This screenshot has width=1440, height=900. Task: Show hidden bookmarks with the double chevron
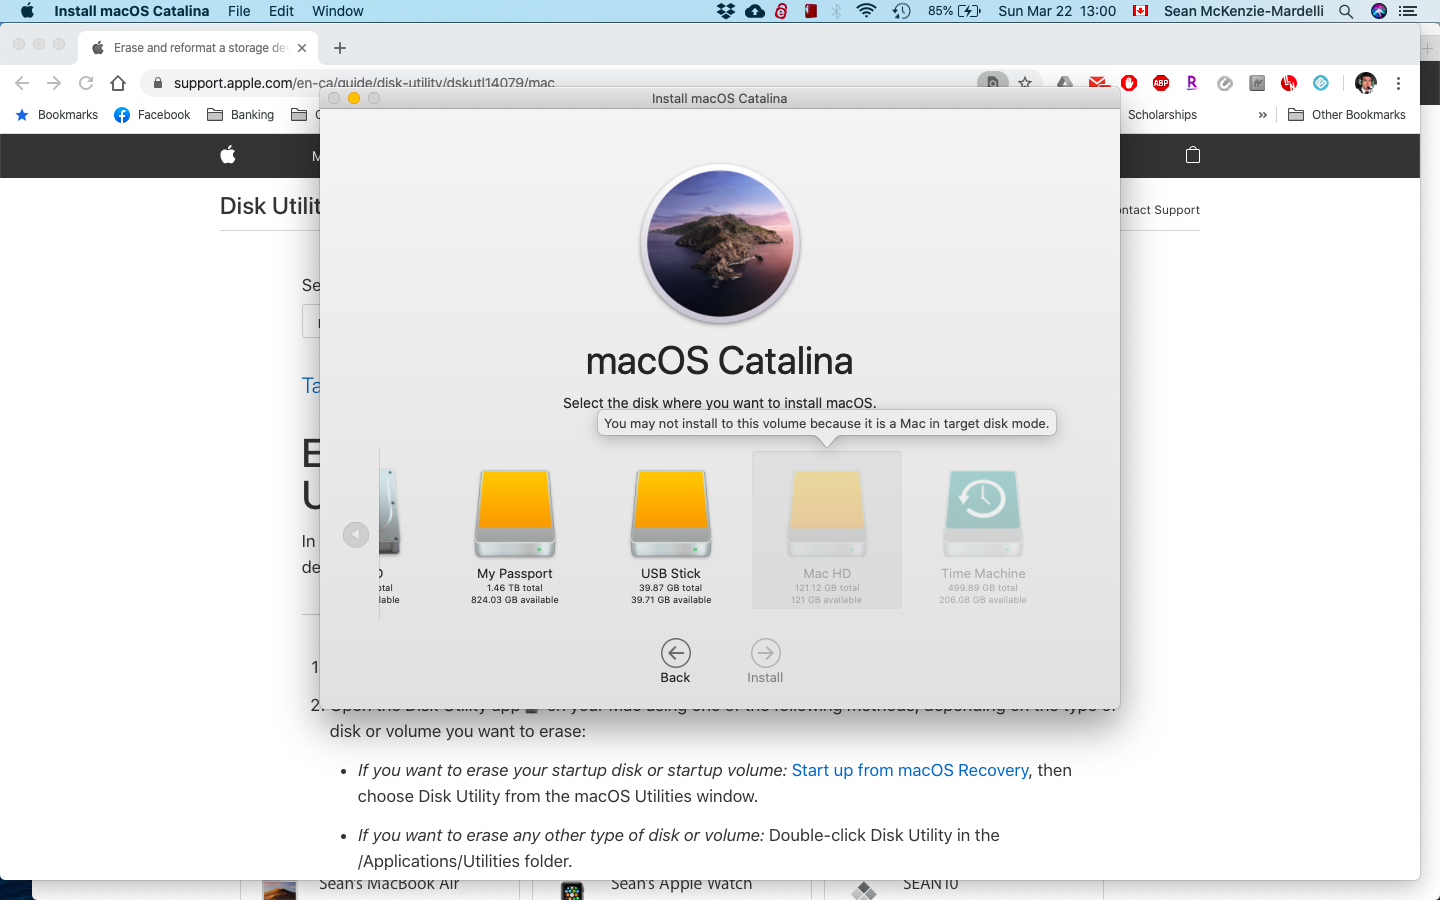[x=1263, y=115]
